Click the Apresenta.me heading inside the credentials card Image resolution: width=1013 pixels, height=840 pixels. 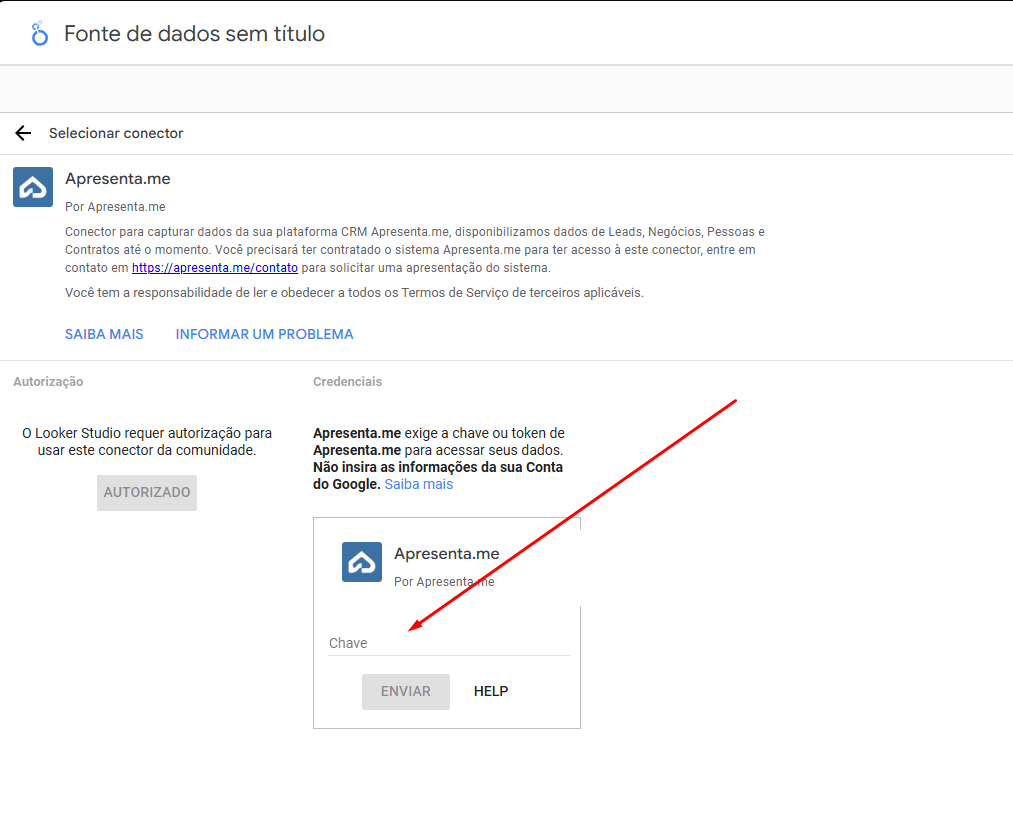(446, 554)
